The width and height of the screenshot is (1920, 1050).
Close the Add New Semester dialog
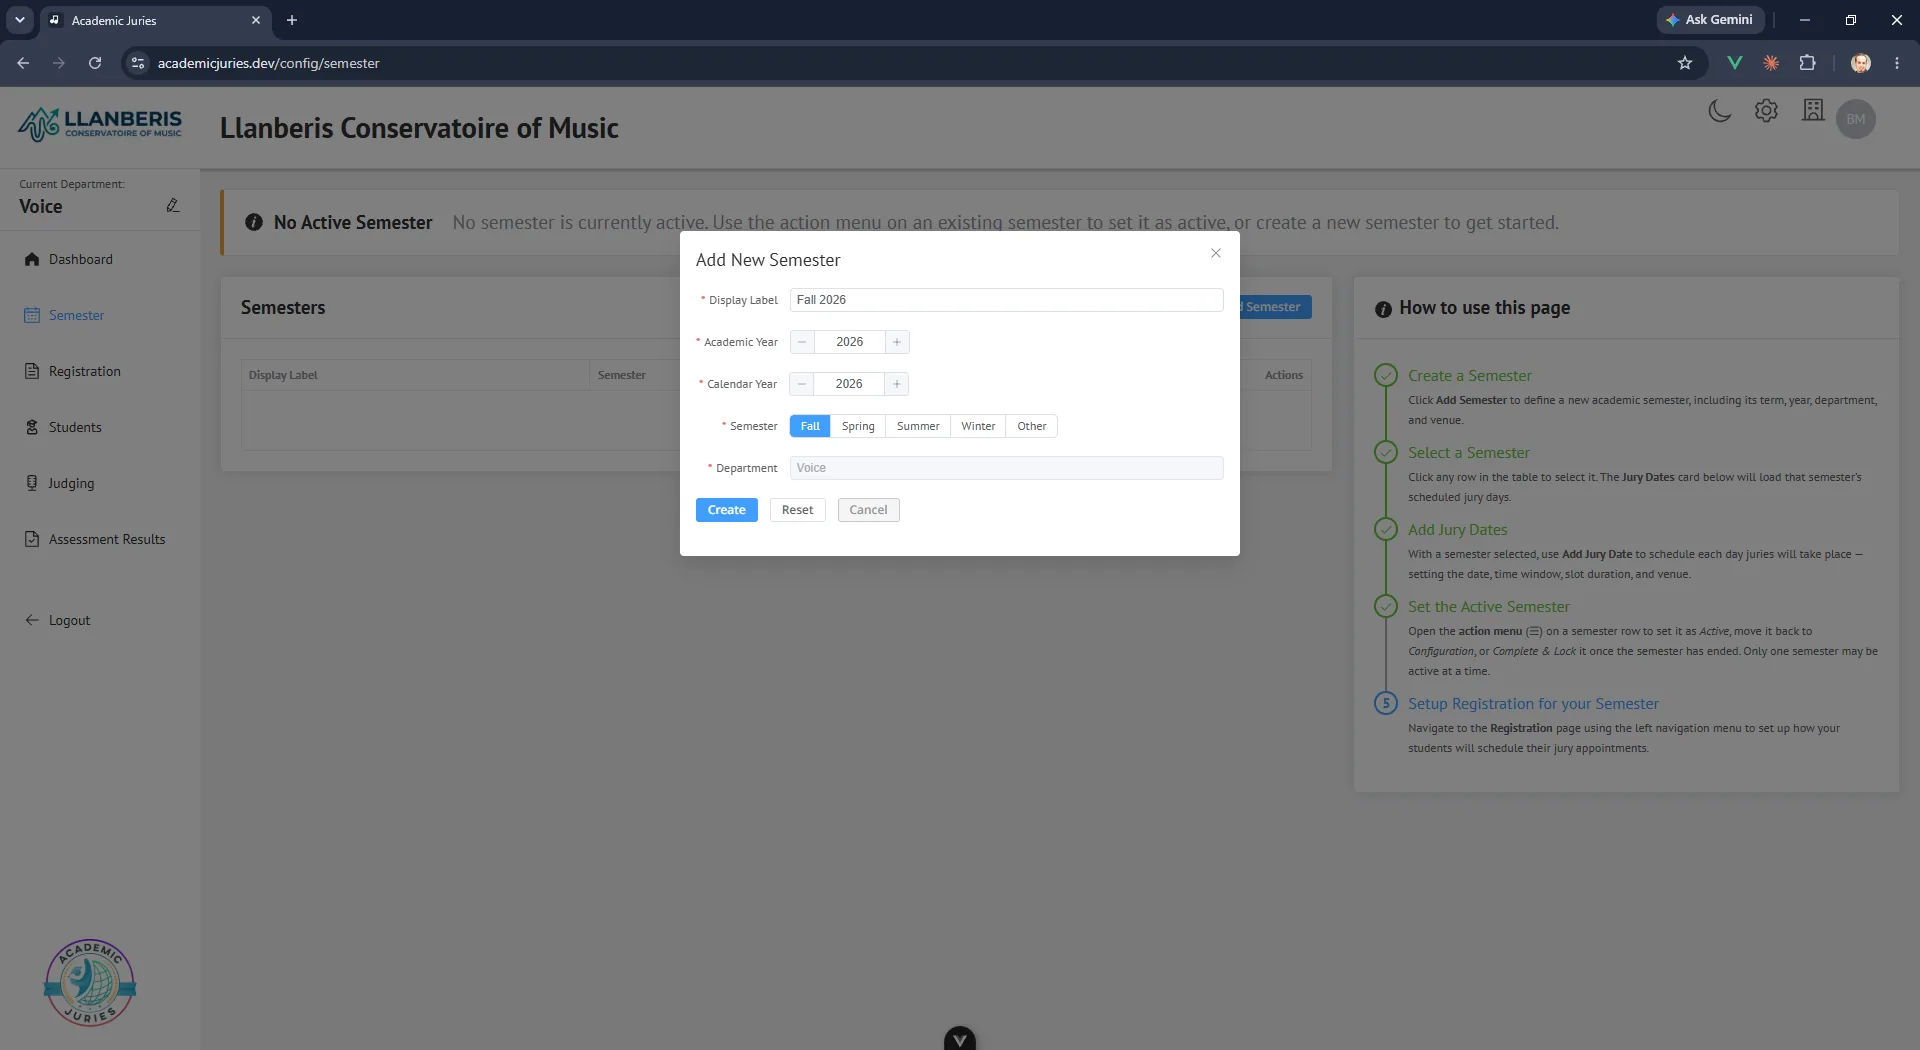[1216, 253]
